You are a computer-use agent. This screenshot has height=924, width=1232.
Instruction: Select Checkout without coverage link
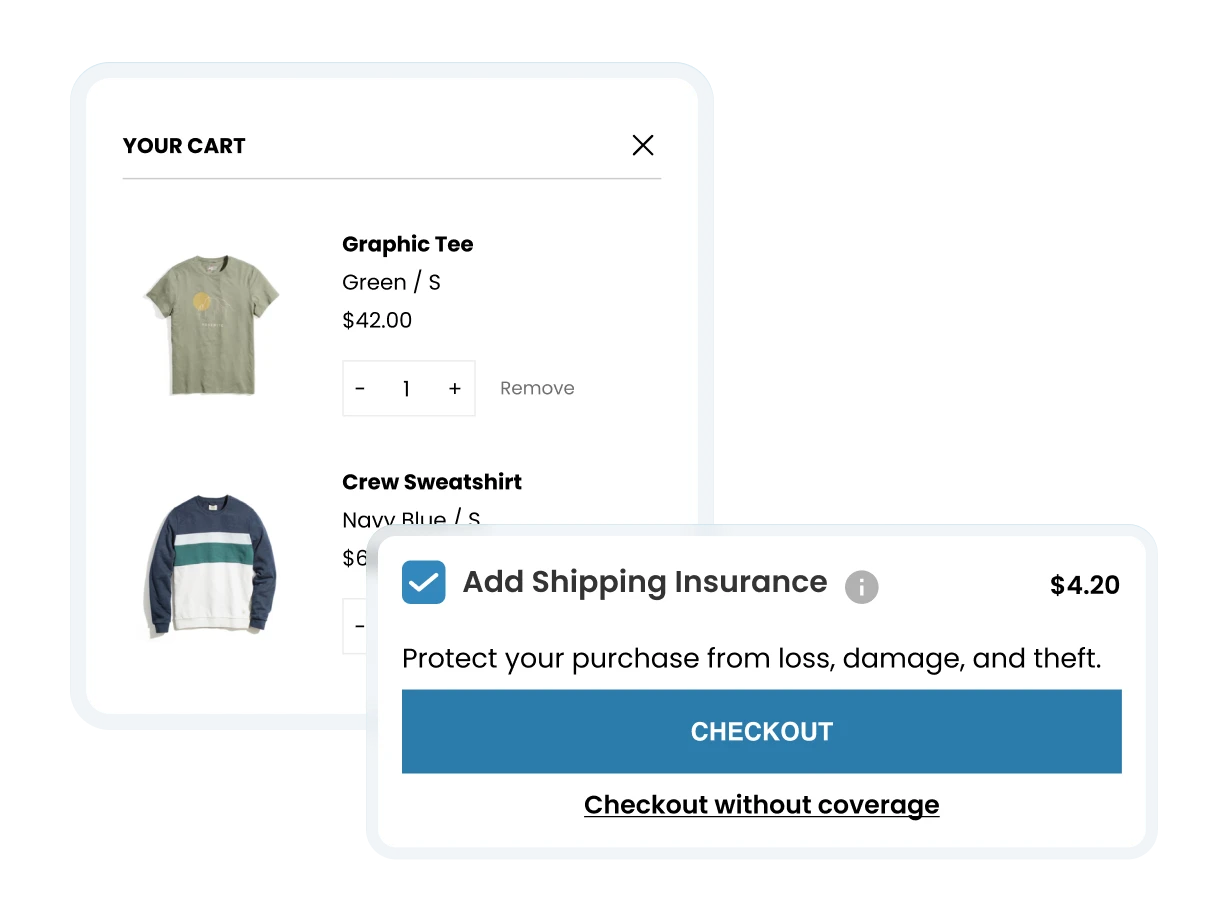click(x=761, y=805)
